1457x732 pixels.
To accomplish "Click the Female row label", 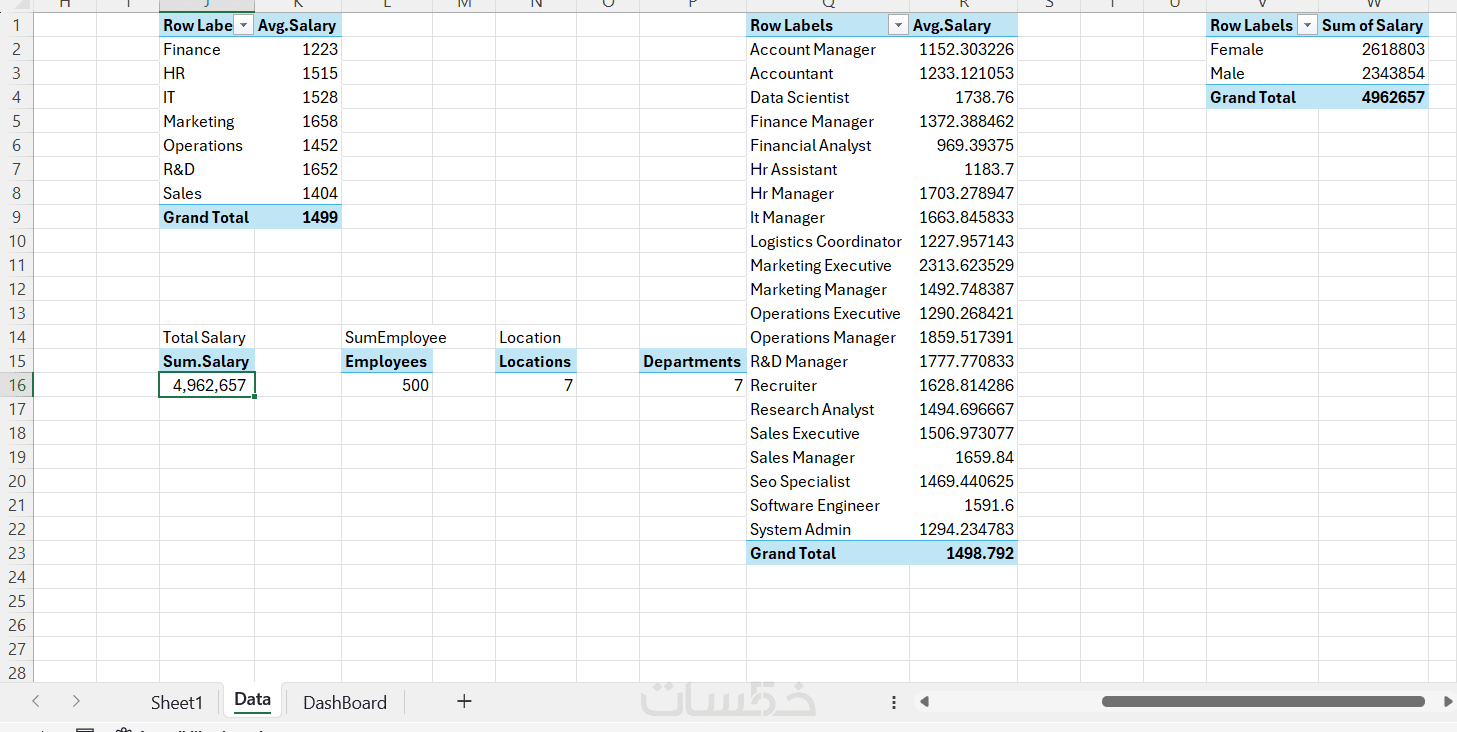I will tap(1262, 49).
